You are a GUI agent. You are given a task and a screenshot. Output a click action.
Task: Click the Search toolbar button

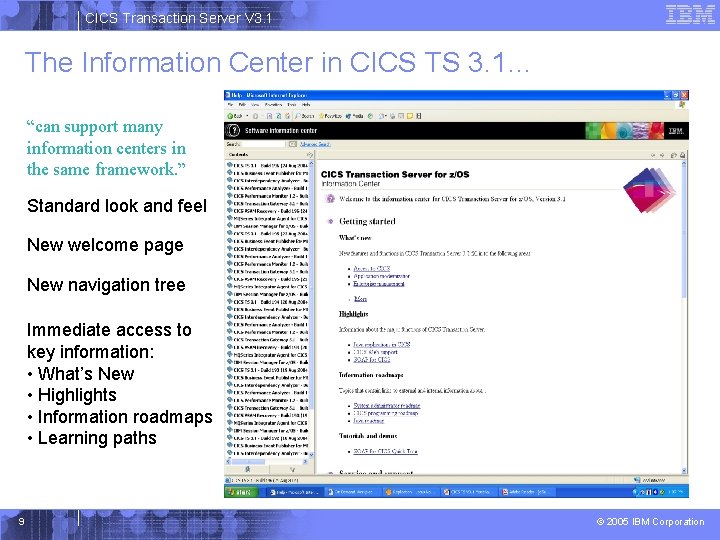305,116
